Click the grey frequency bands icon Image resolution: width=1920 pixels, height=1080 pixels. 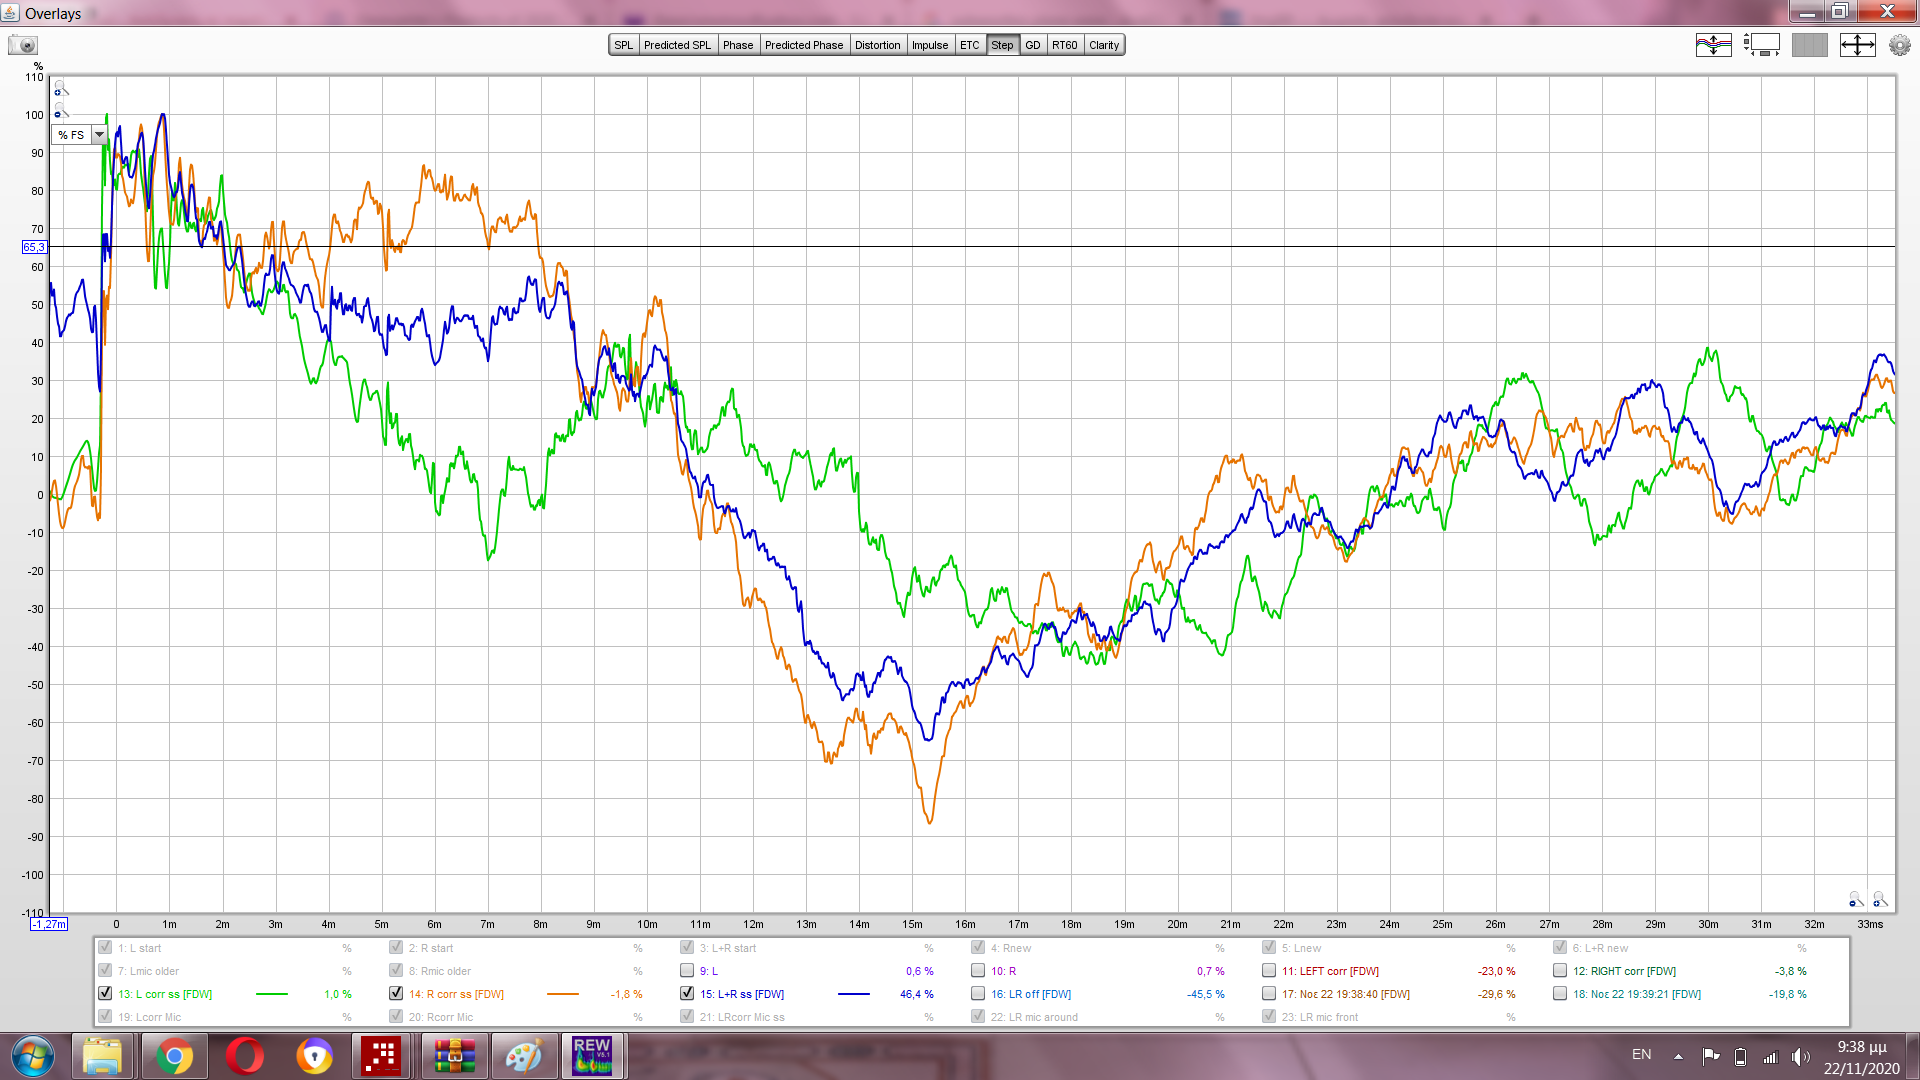[1809, 45]
